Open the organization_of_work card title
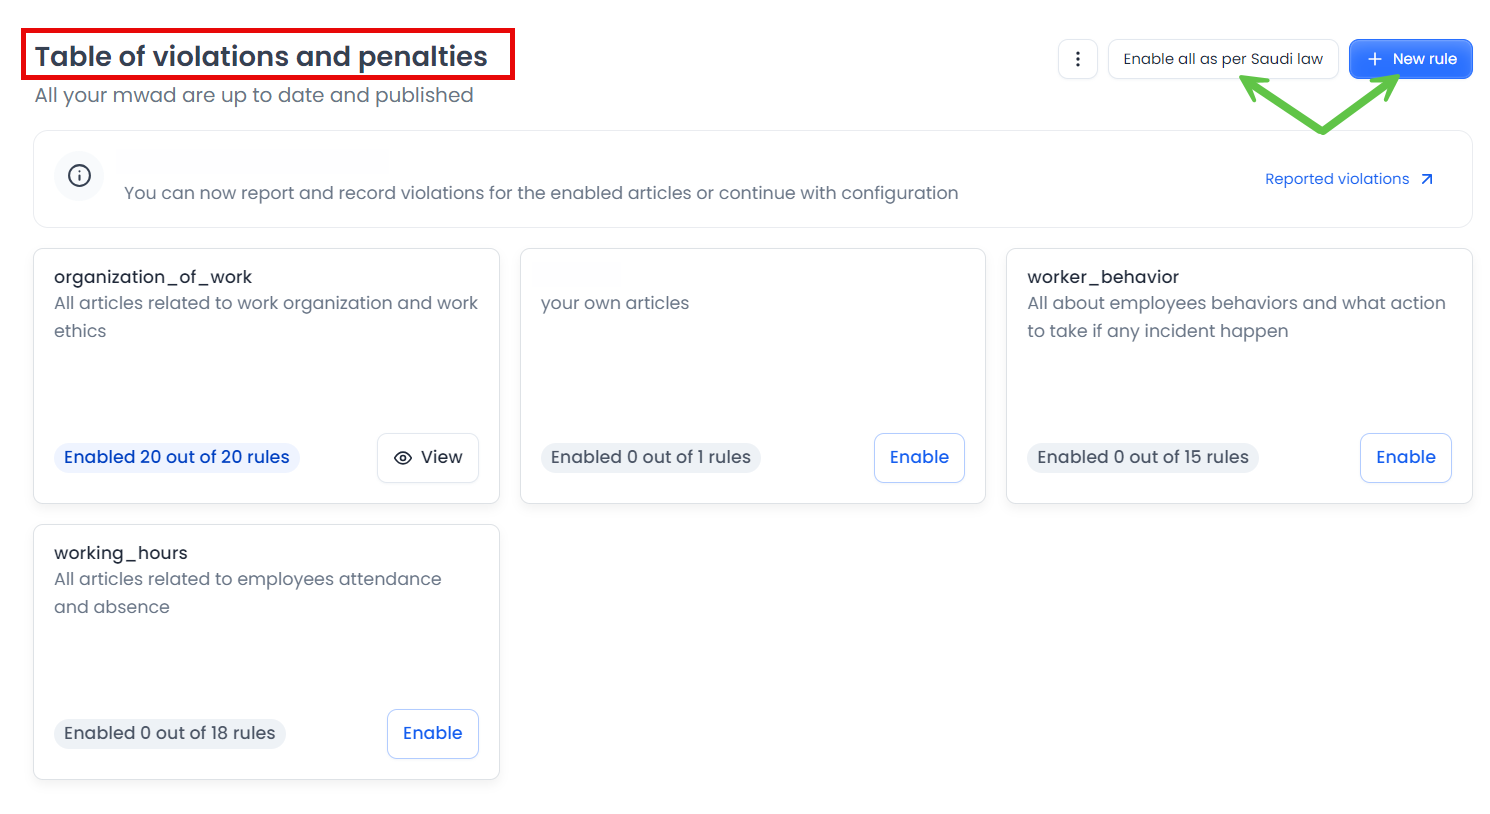The width and height of the screenshot is (1490, 814). [x=152, y=277]
